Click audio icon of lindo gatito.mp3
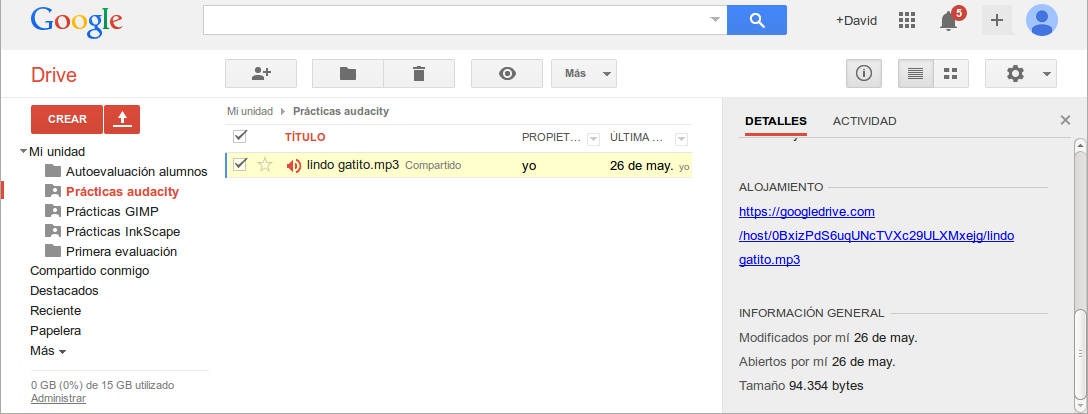The image size is (1088, 414). click(x=294, y=166)
